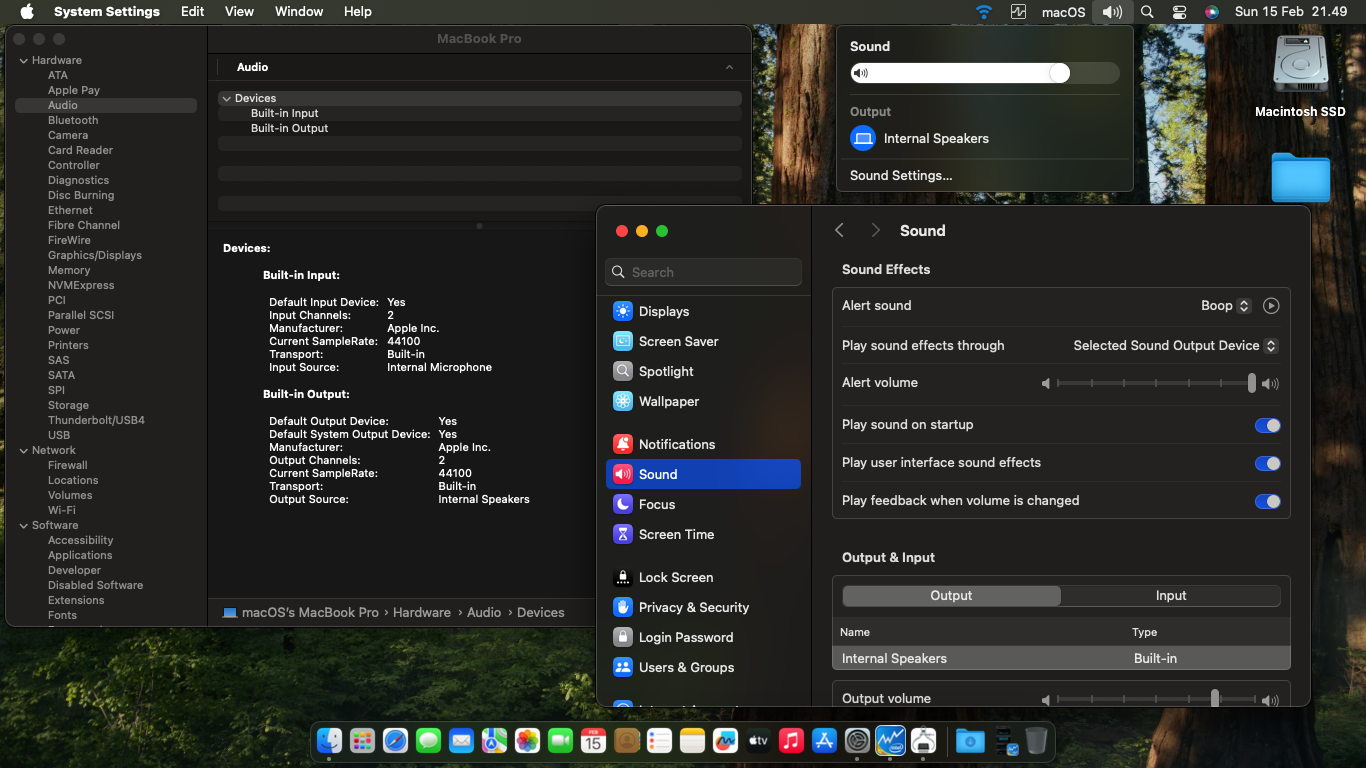This screenshot has width=1366, height=768.
Task: Click the Search field in System Settings
Action: (x=703, y=272)
